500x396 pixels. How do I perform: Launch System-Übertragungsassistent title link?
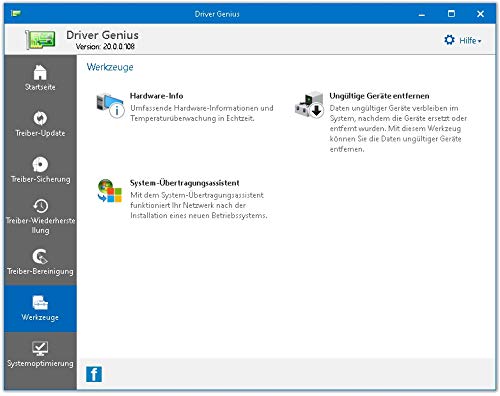click(185, 183)
